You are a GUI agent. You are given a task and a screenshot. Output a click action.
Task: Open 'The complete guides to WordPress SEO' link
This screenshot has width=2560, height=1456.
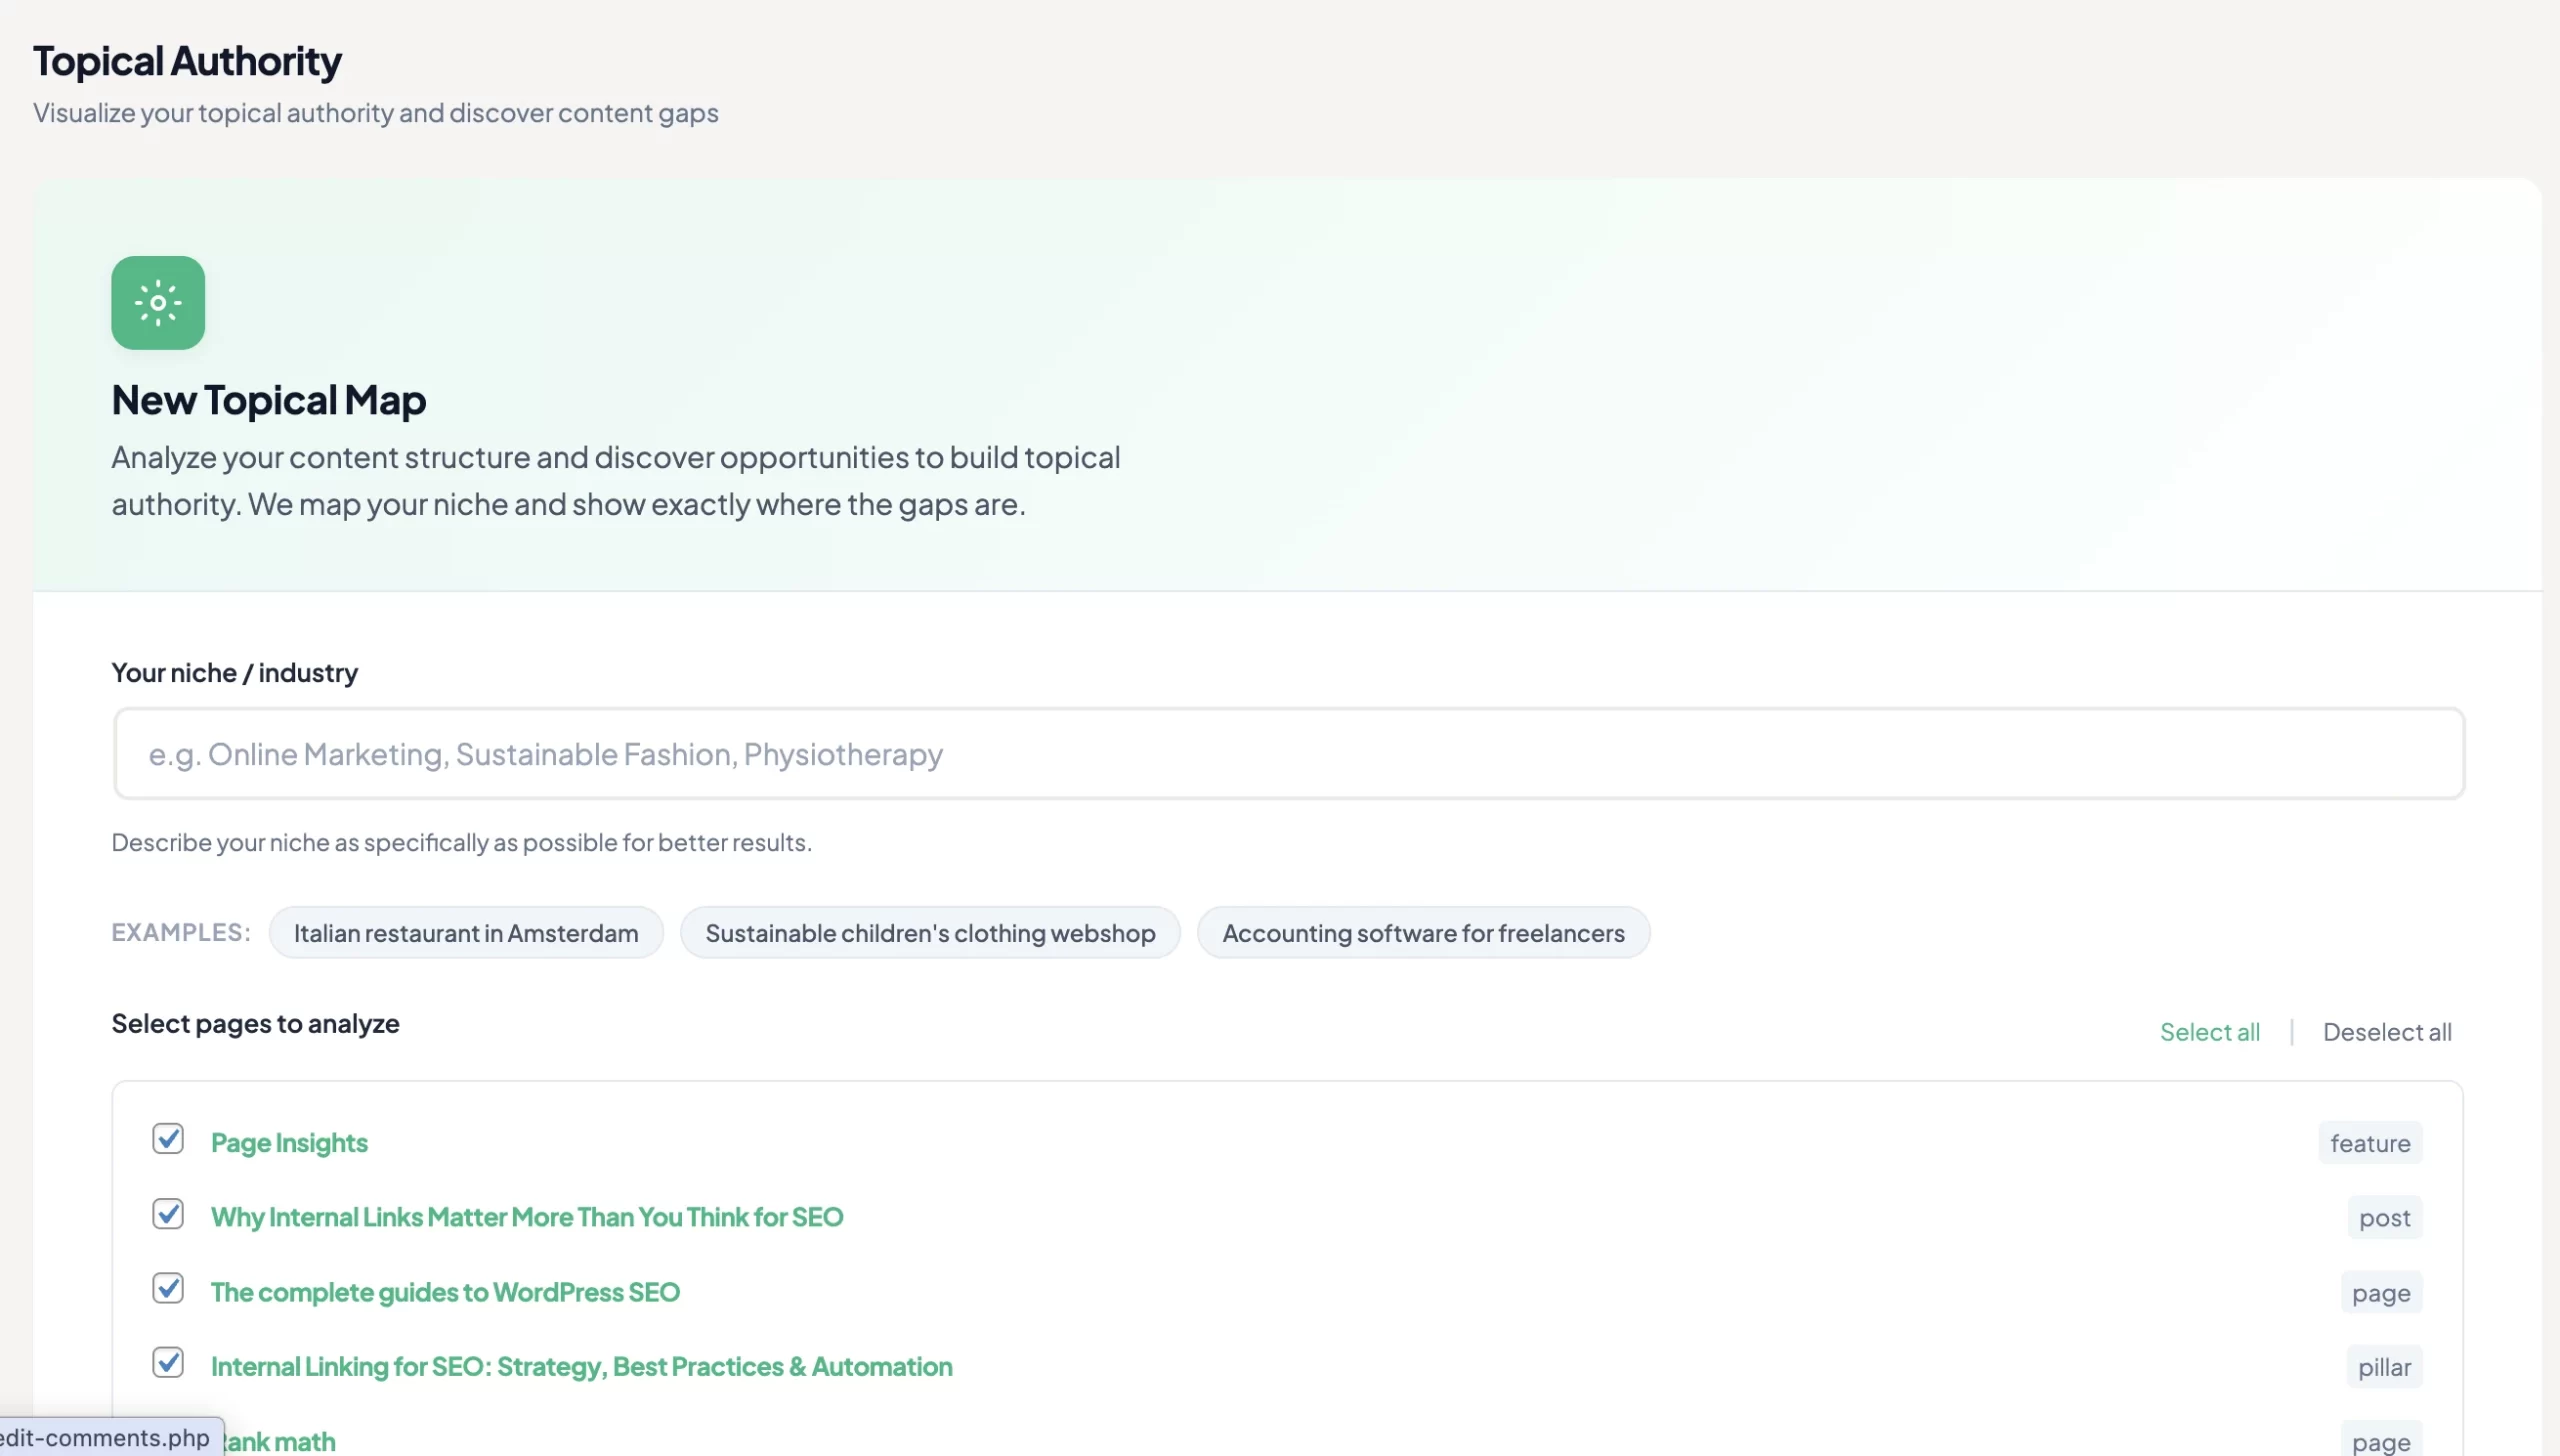445,1292
